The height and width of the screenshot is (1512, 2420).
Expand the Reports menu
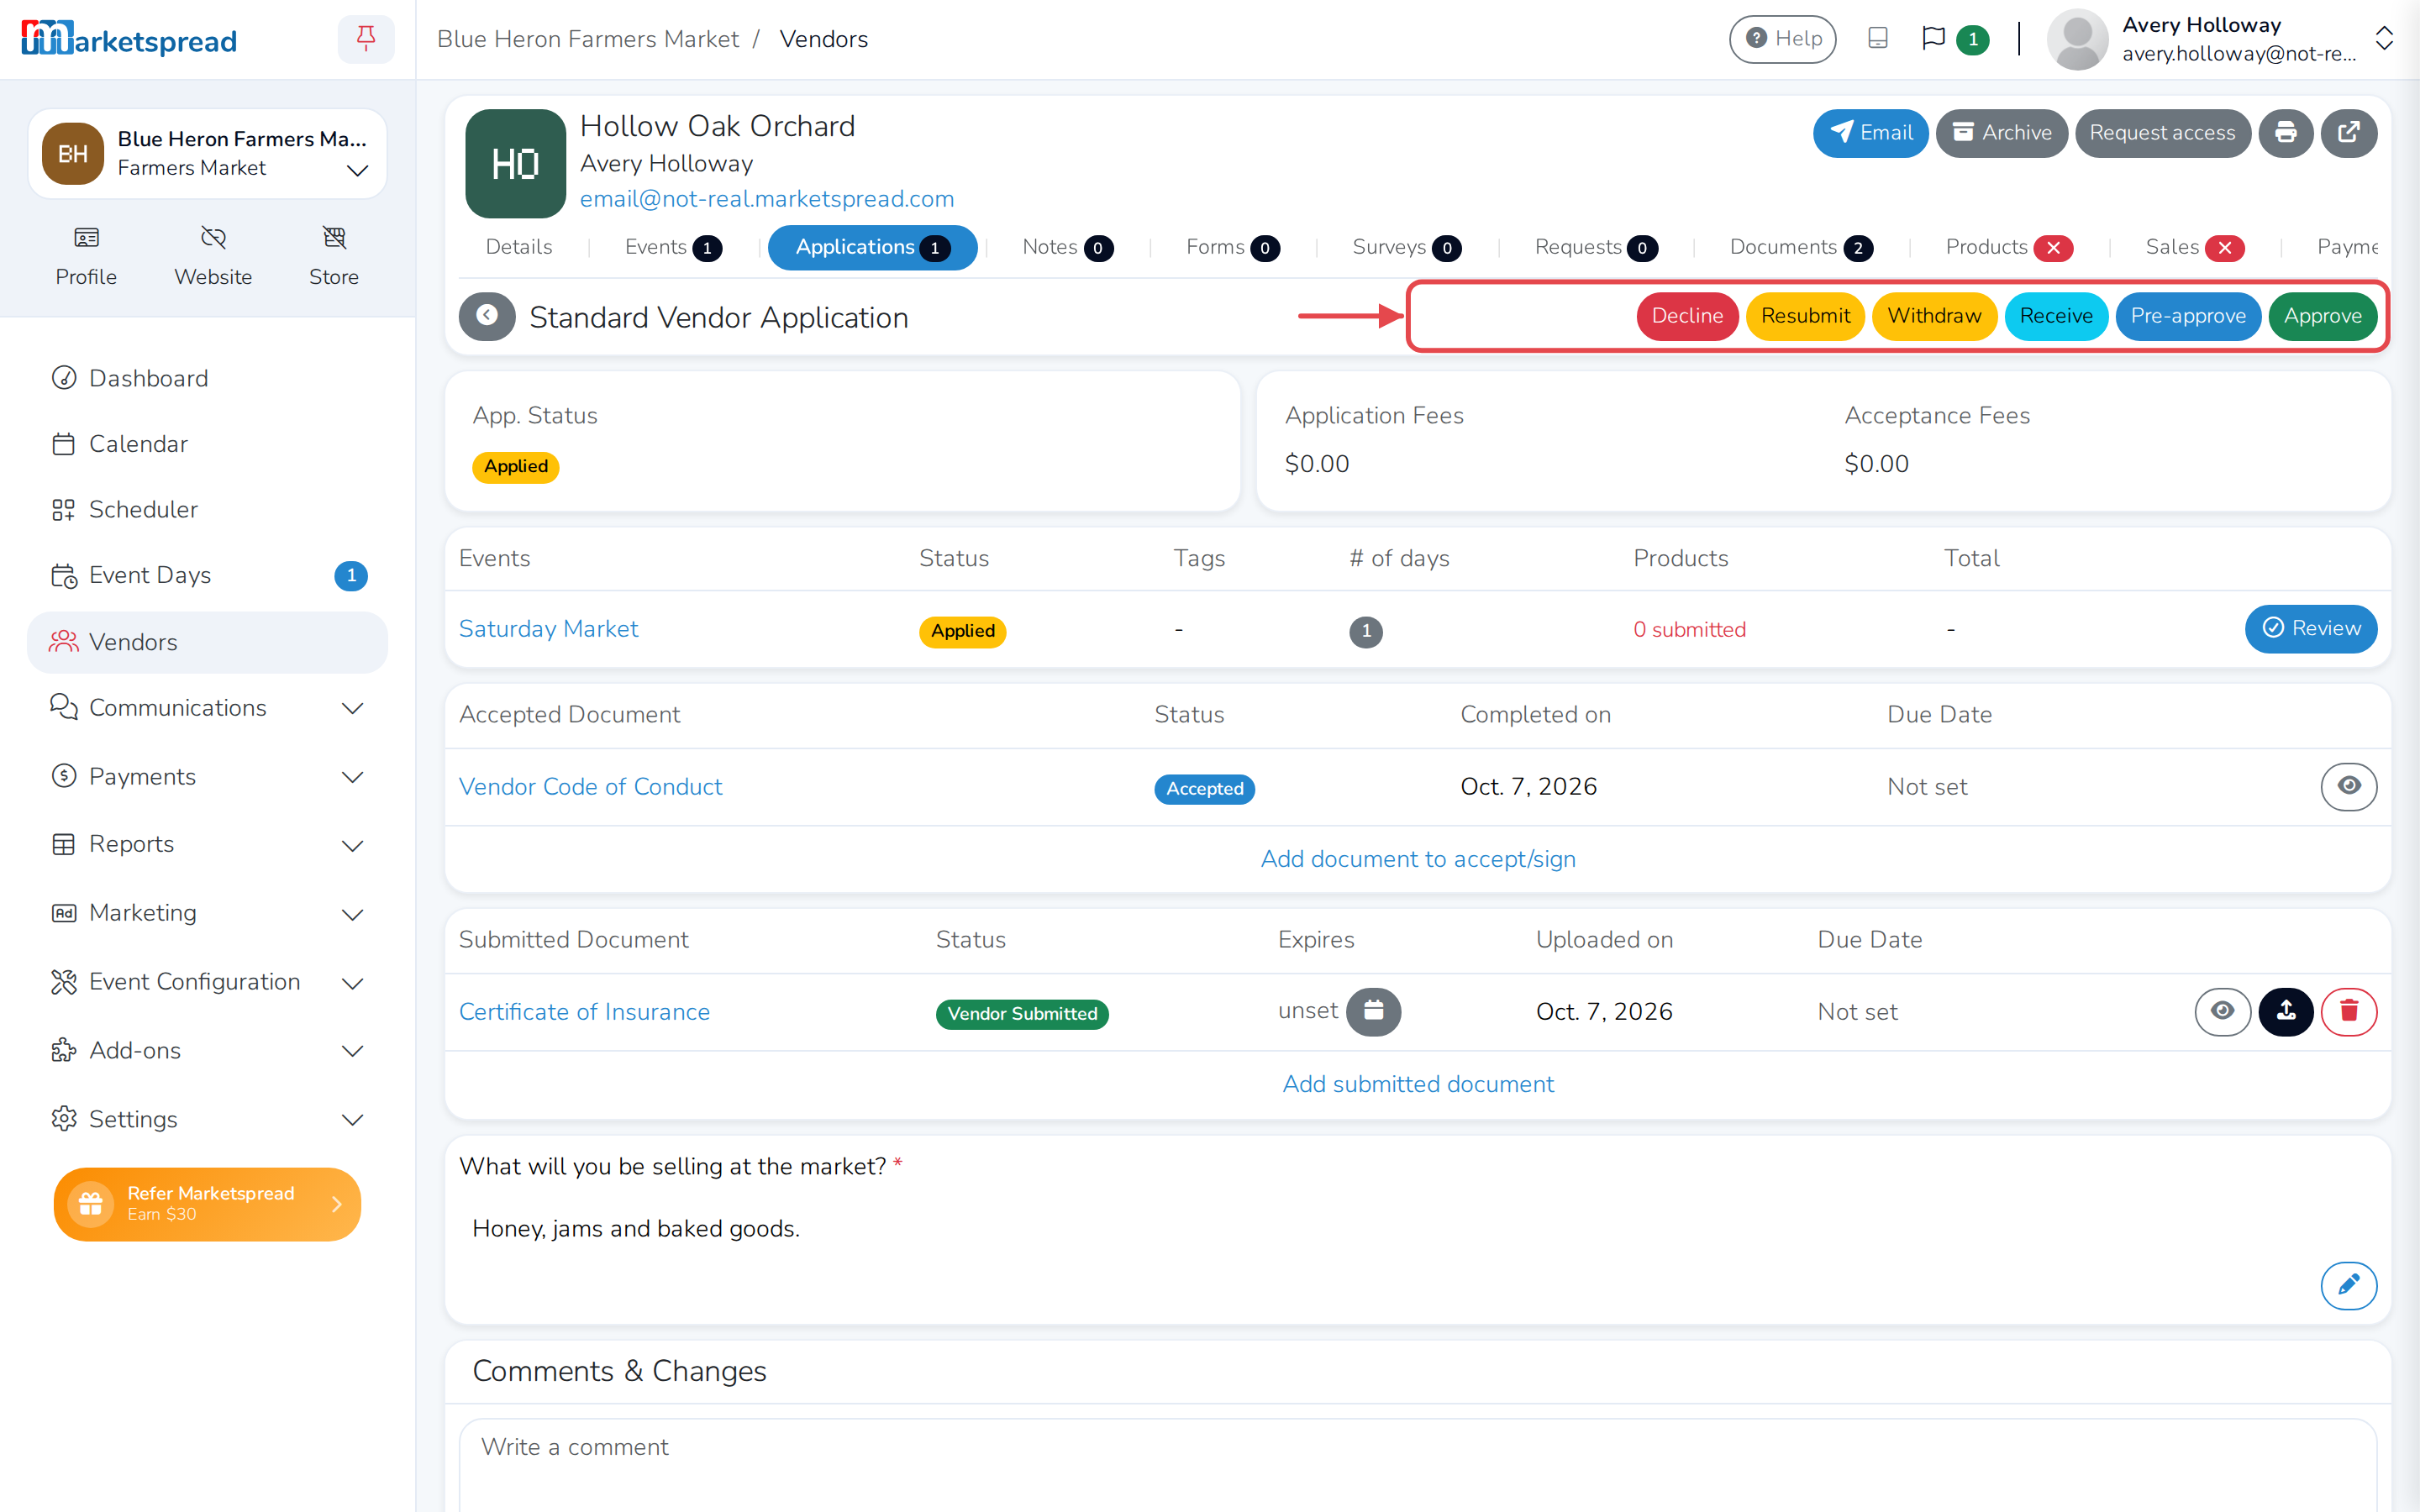[208, 845]
